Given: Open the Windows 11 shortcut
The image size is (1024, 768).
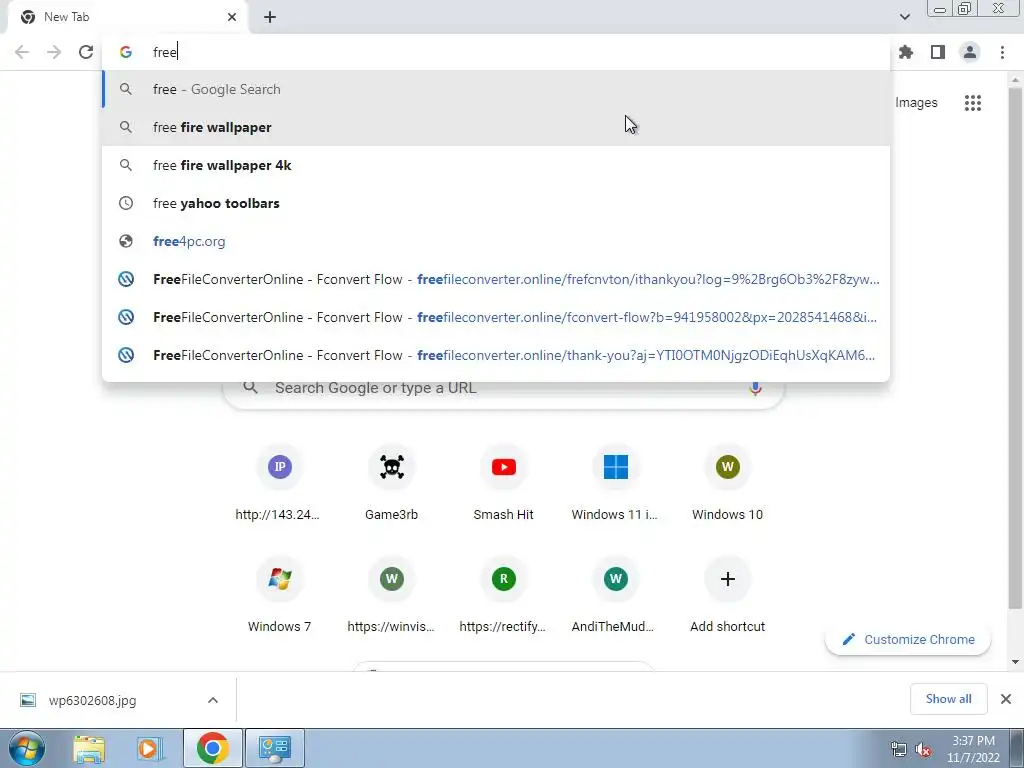Looking at the screenshot, I should click(x=616, y=483).
